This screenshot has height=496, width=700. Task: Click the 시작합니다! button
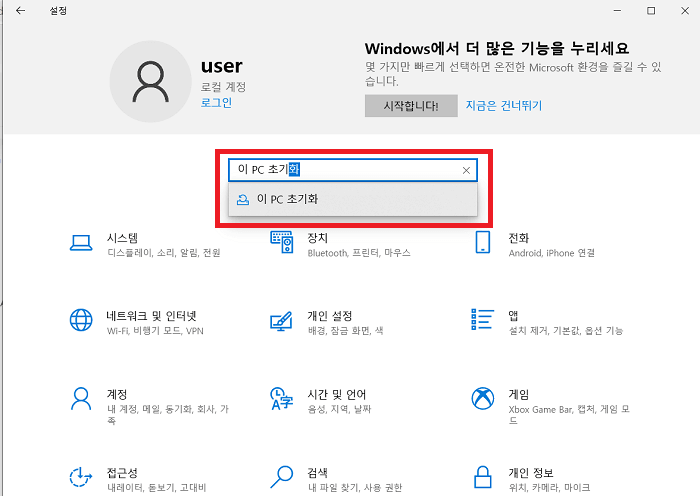point(411,106)
